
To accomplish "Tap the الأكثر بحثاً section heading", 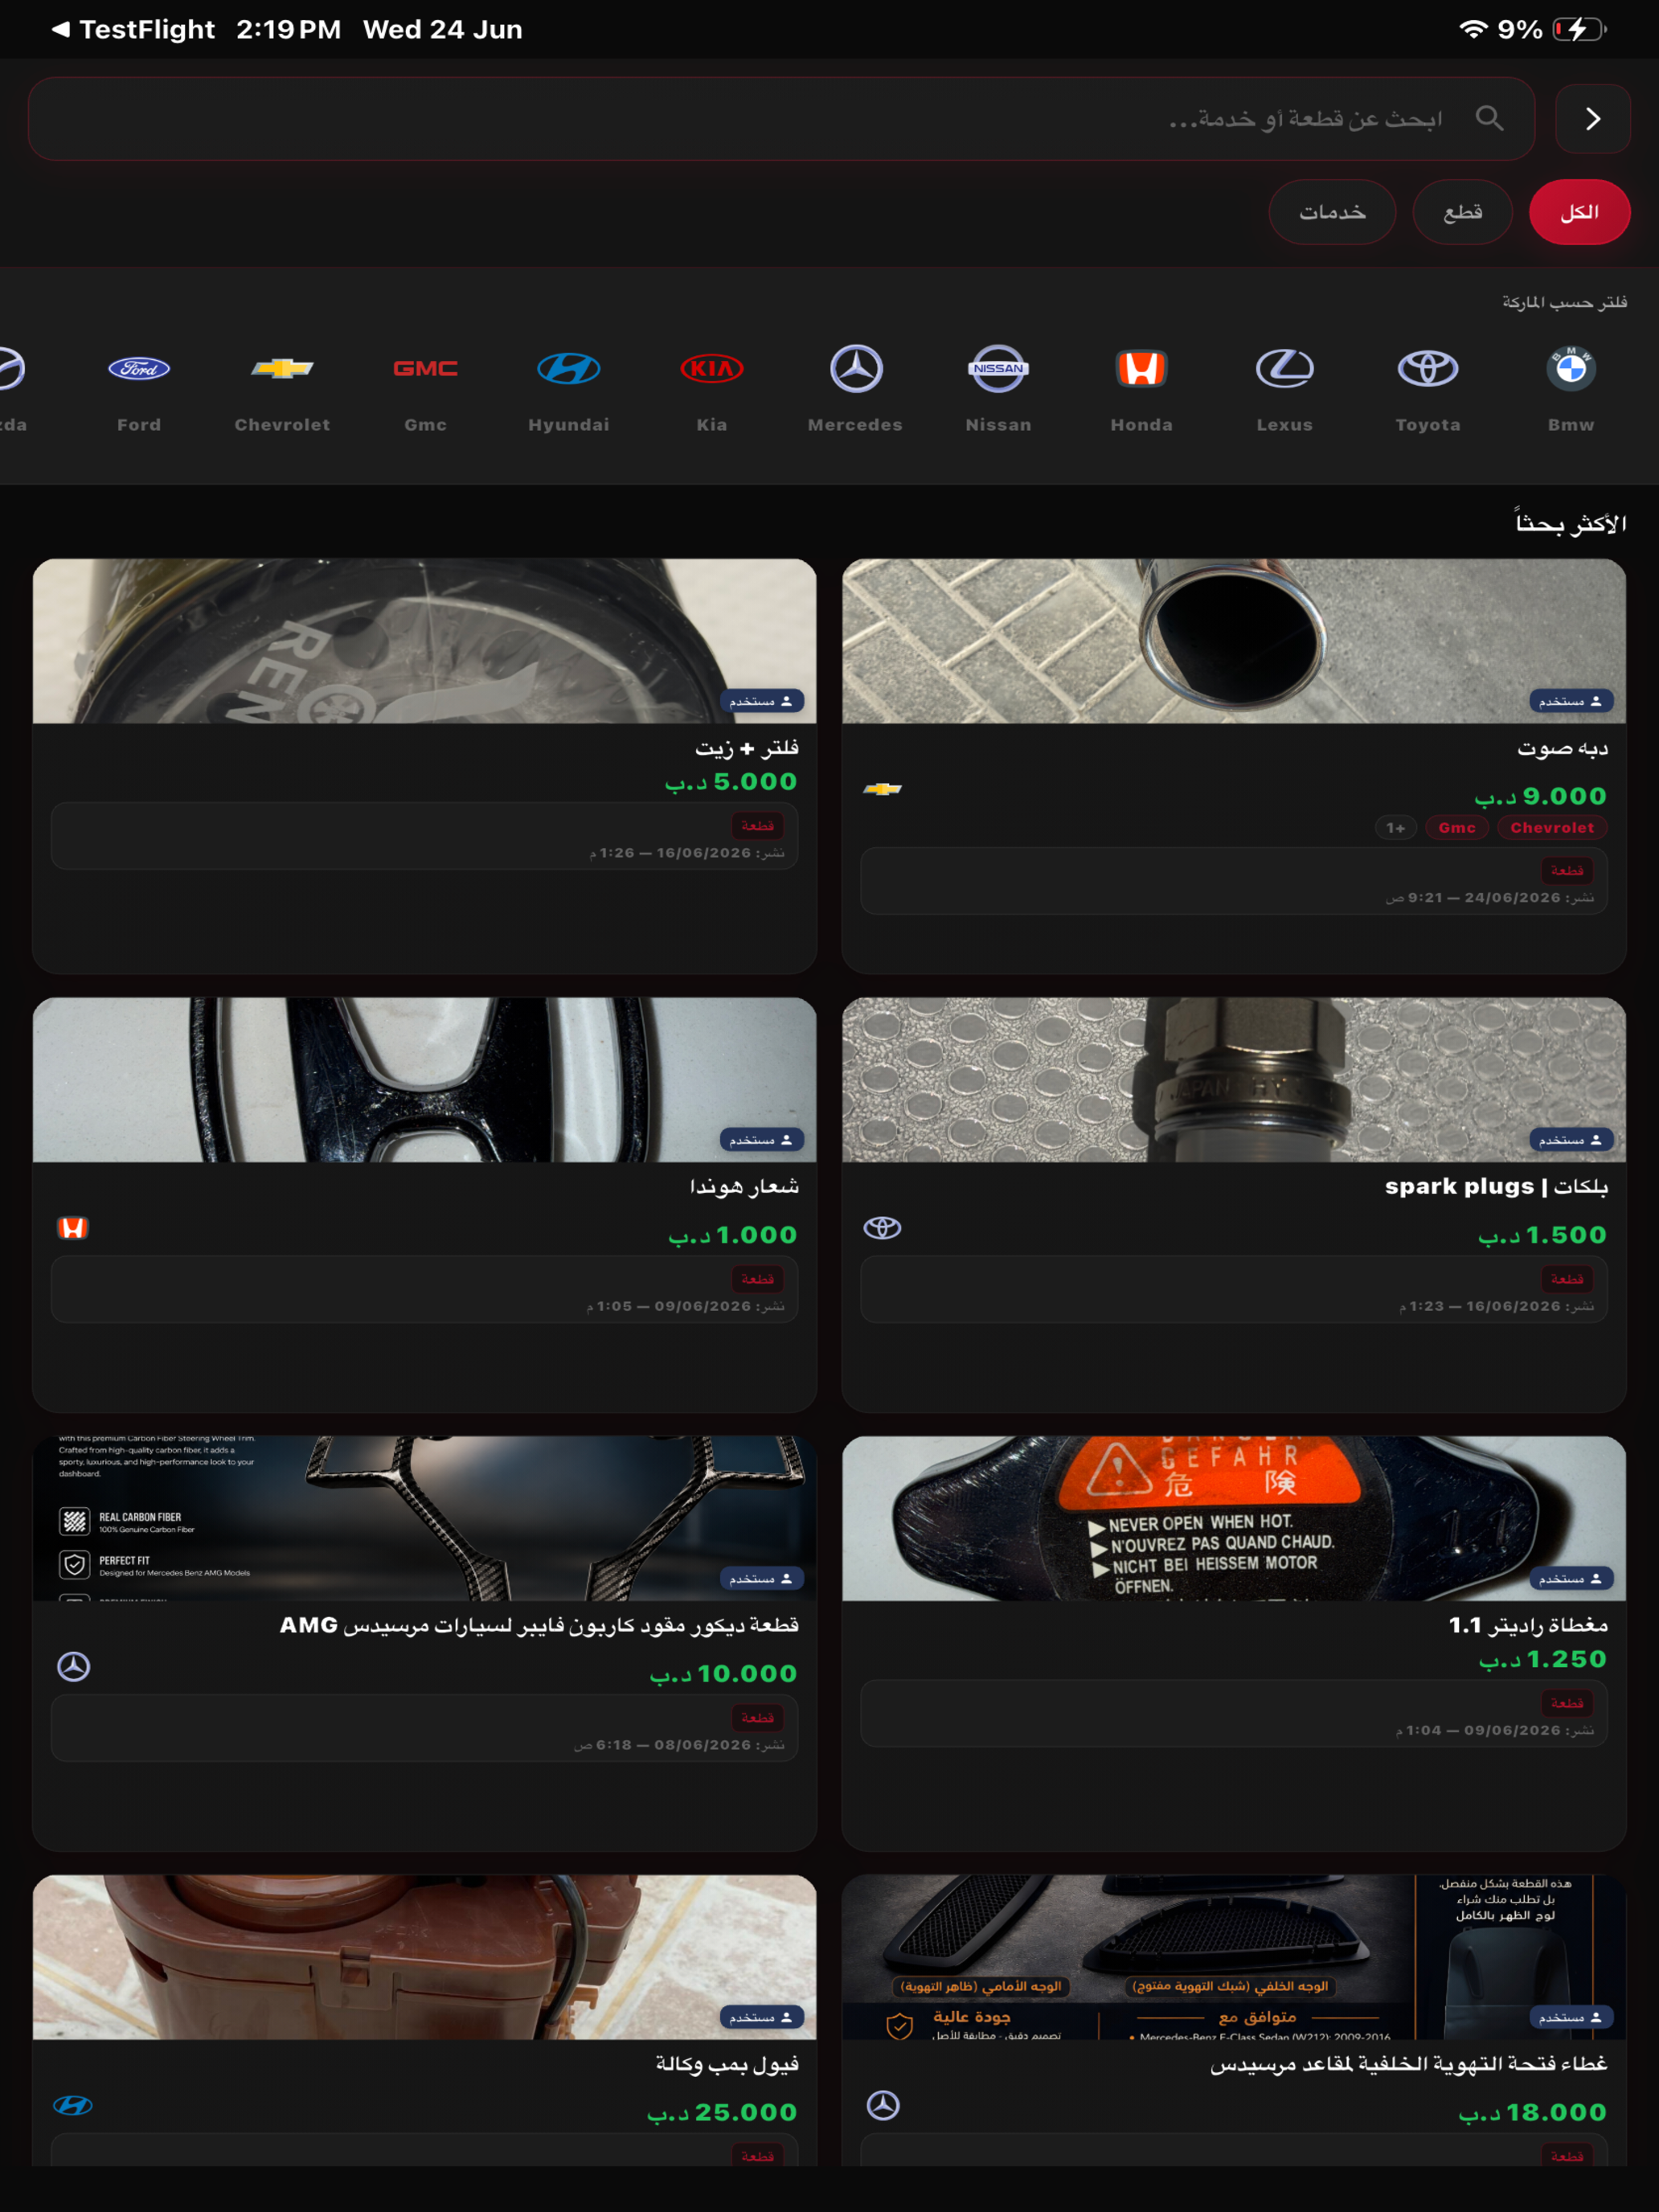I will (1570, 523).
